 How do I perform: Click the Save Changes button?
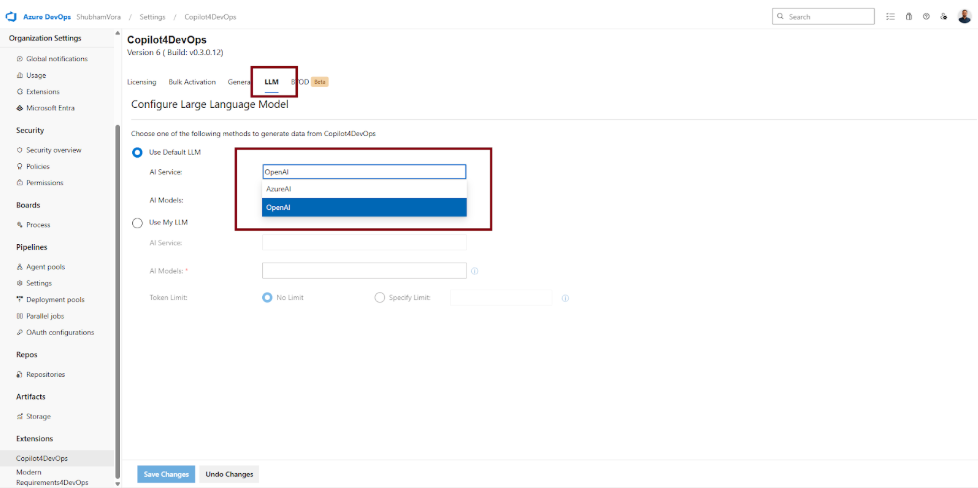click(166, 474)
